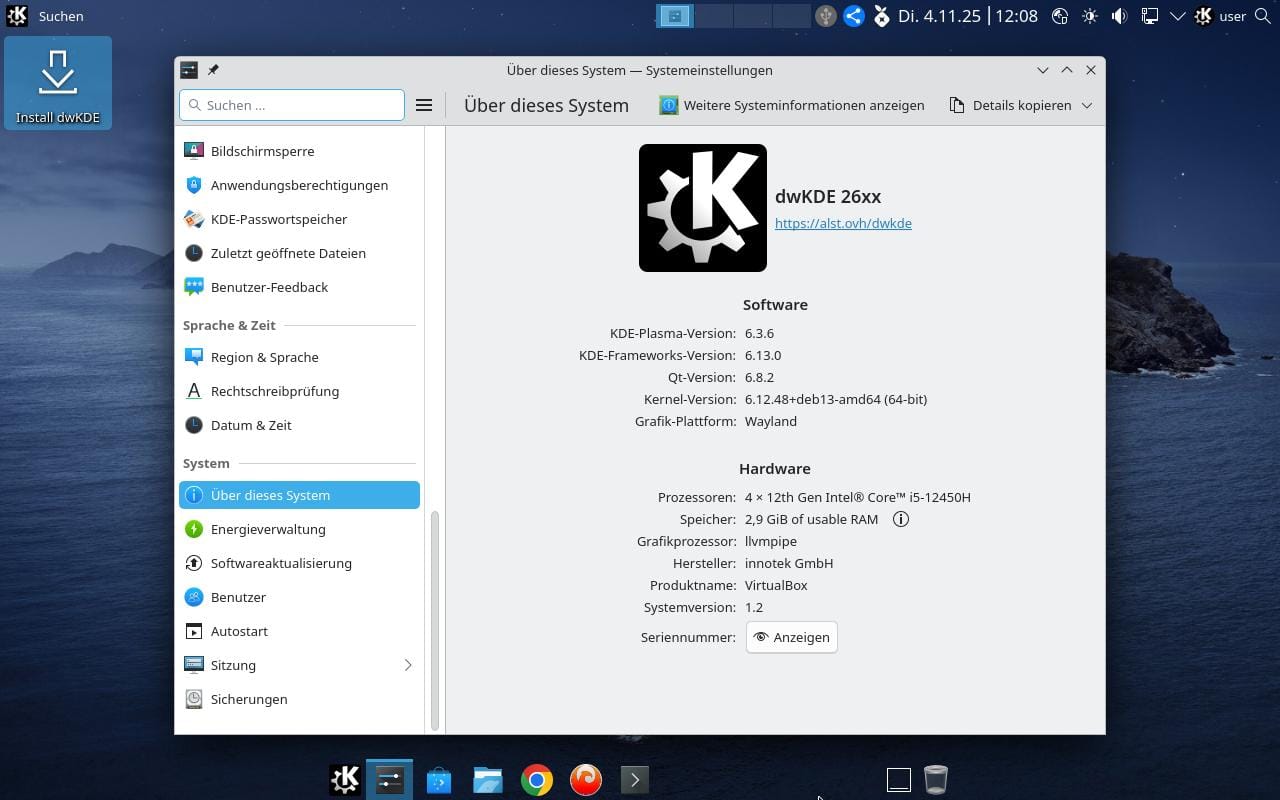Viewport: 1280px width, 800px height.
Task: Click the sidebar vertical scrollbar
Action: click(x=435, y=620)
